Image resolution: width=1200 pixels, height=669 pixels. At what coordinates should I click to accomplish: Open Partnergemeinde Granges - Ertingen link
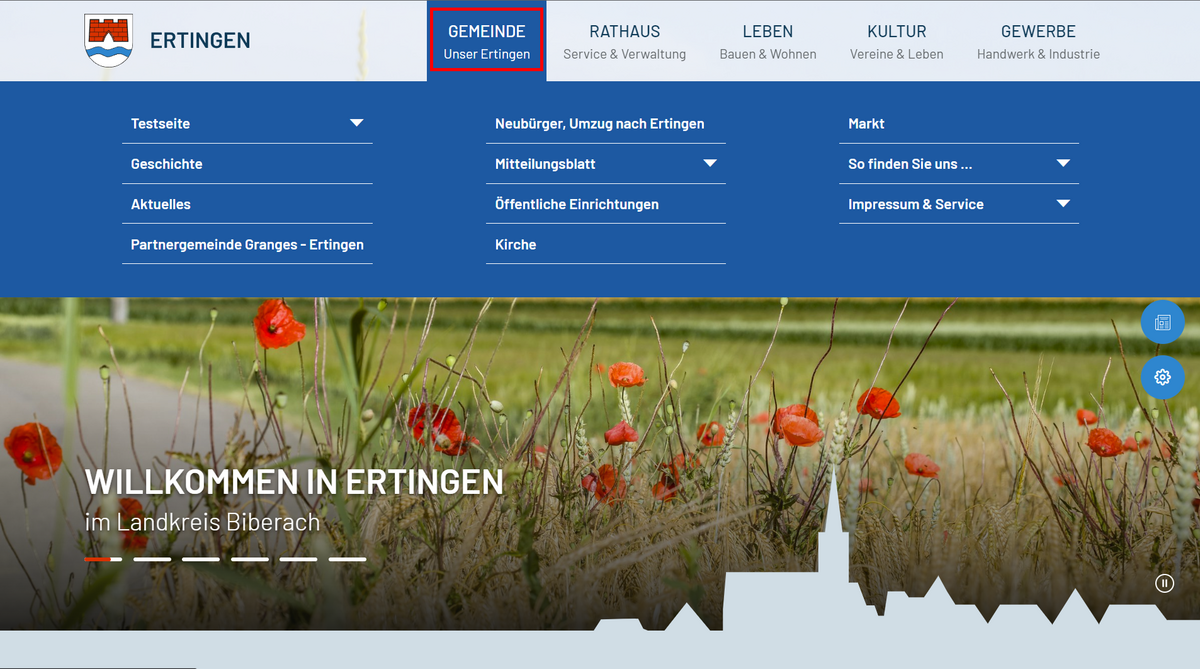pos(247,244)
